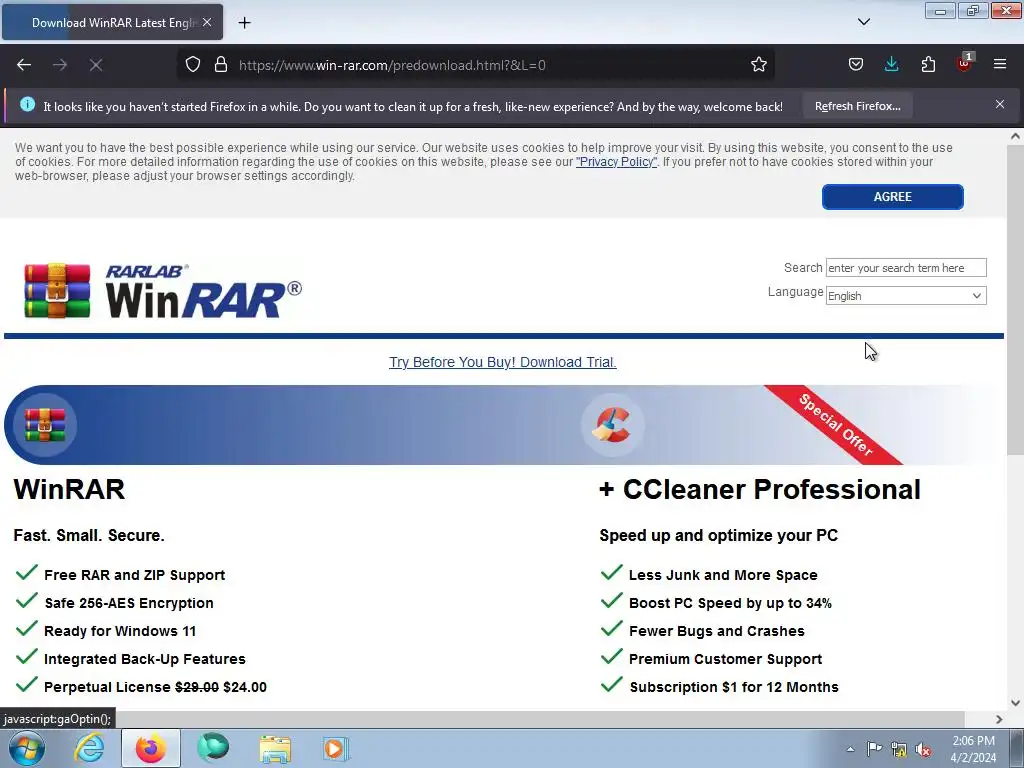Open the Windows Start menu orb
The image size is (1024, 768).
pyautogui.click(x=27, y=748)
